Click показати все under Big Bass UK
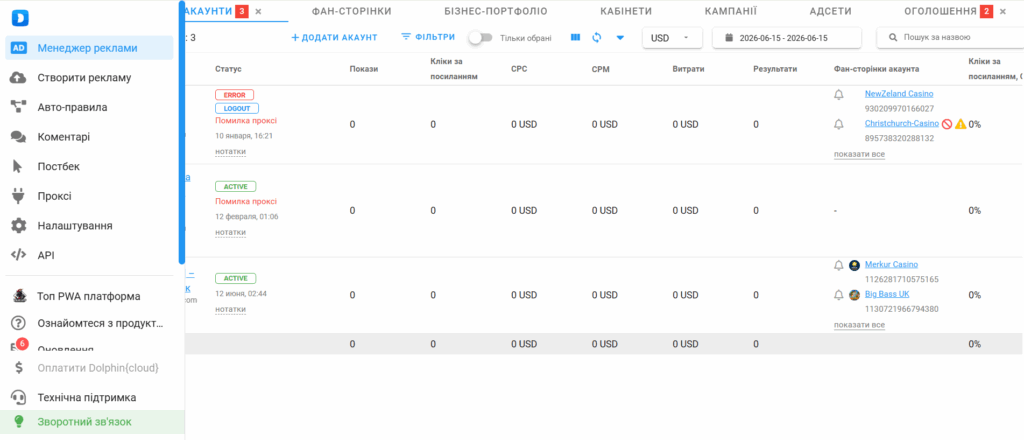Viewport: 1024px width, 440px height. [x=859, y=324]
